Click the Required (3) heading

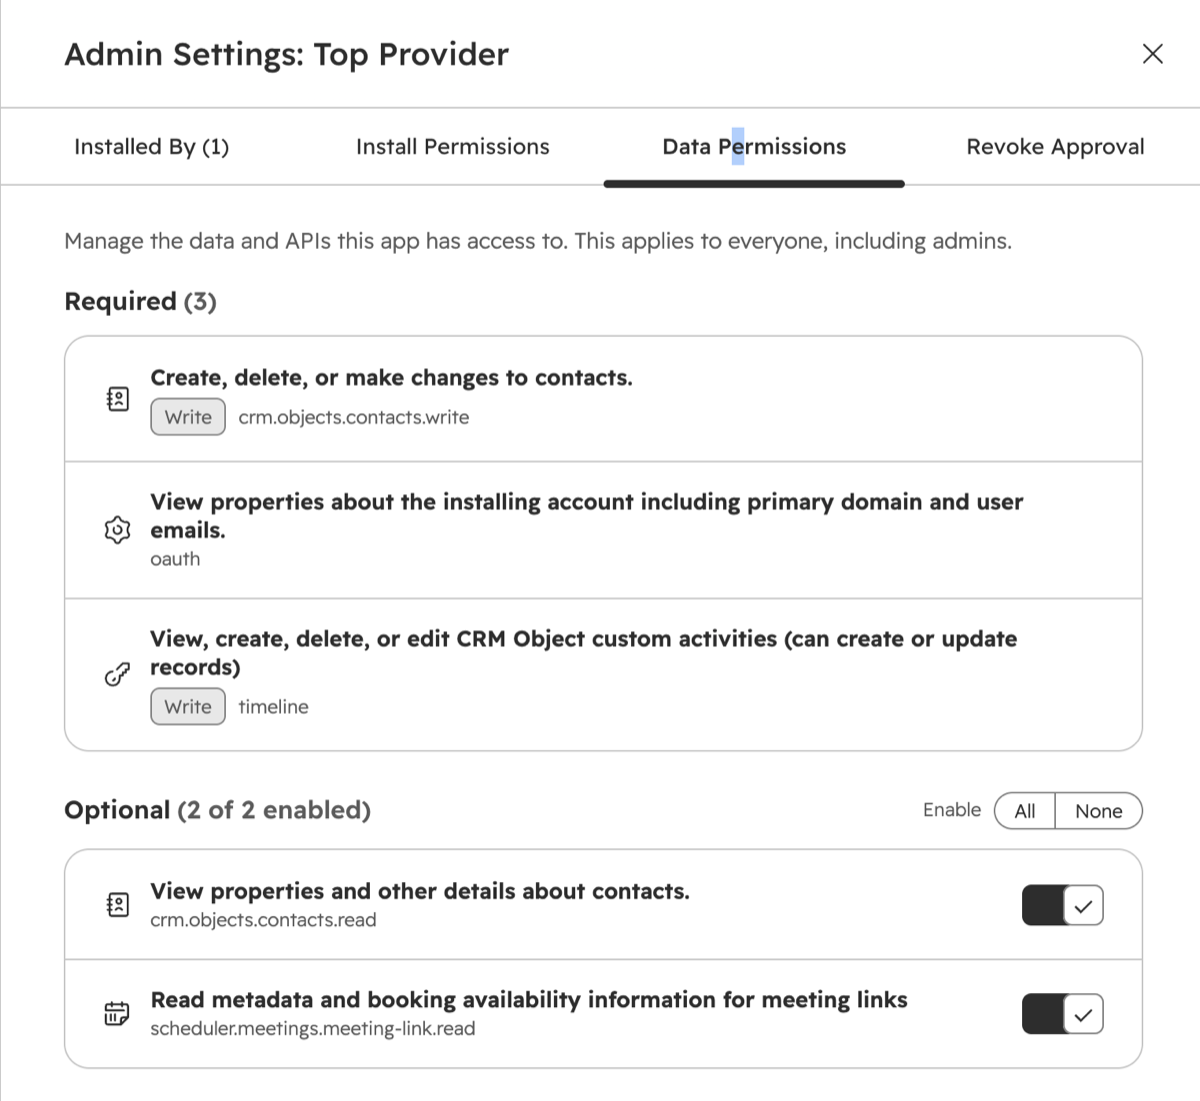(140, 301)
